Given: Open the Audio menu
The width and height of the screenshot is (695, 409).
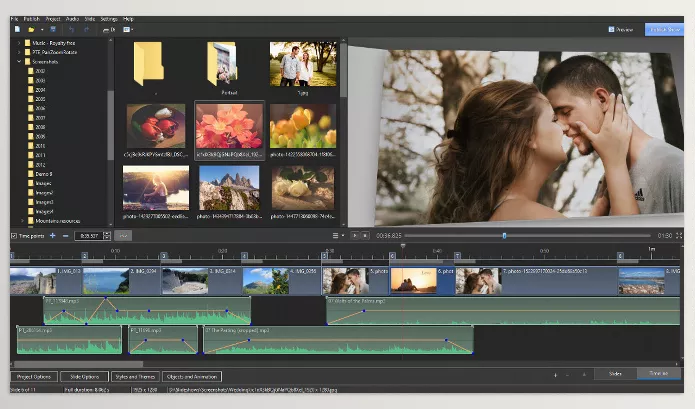Looking at the screenshot, I should pyautogui.click(x=72, y=19).
